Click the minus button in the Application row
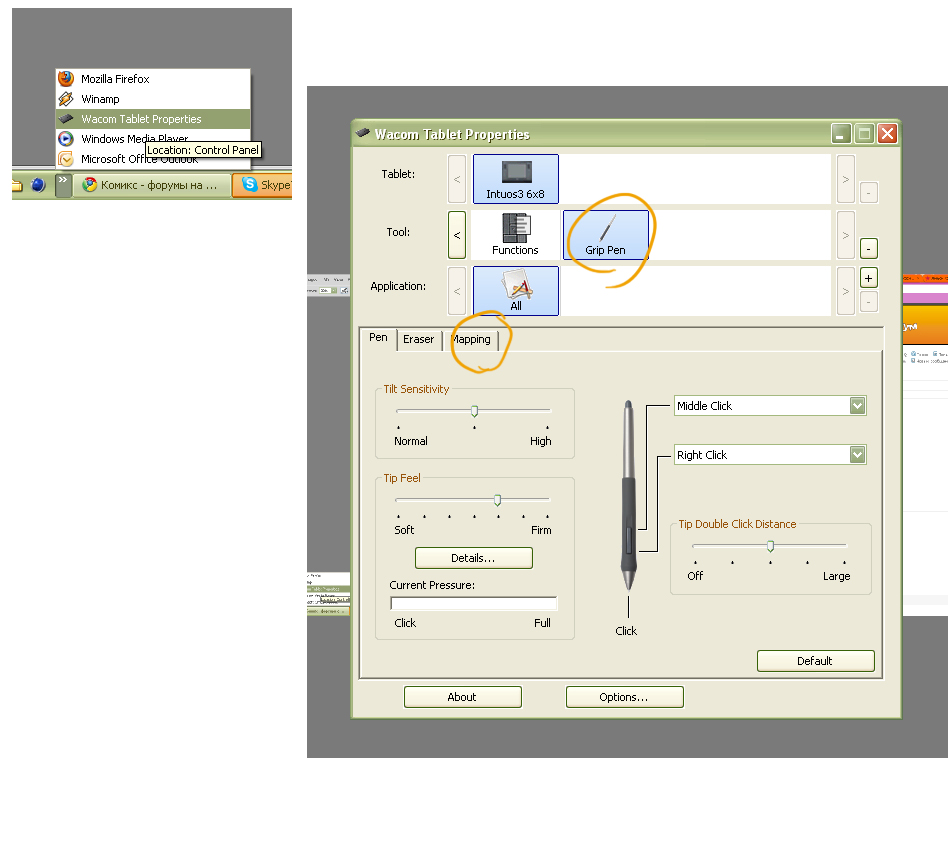This screenshot has width=948, height=855. [x=869, y=301]
